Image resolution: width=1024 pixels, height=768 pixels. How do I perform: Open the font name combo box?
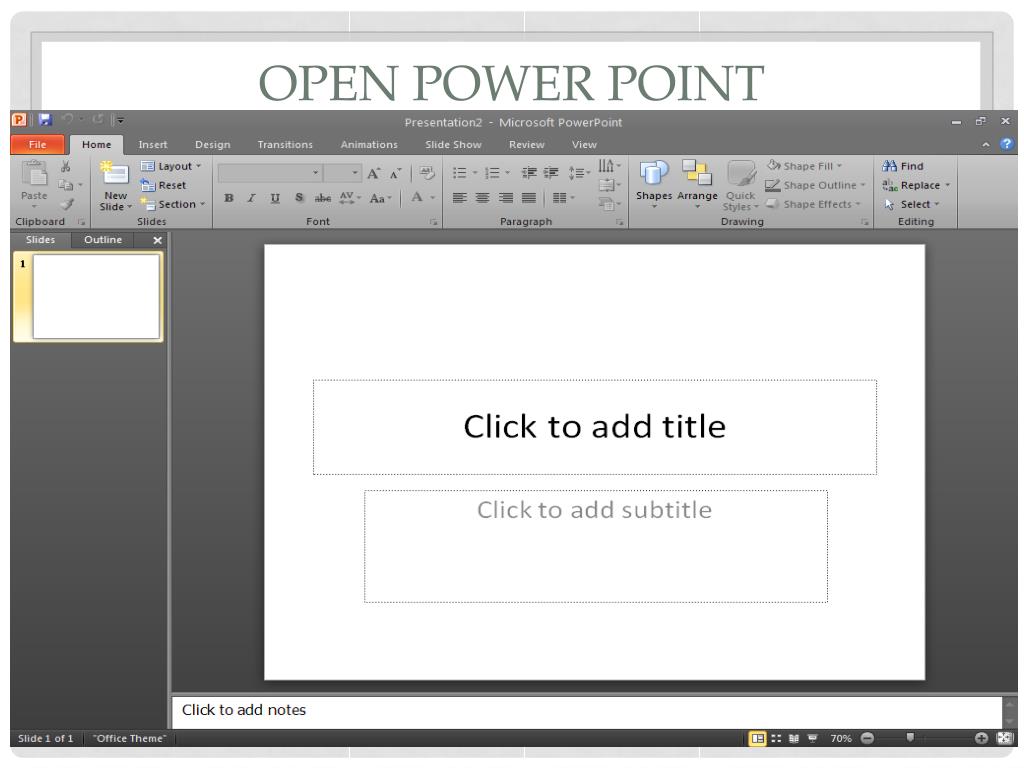(x=270, y=173)
